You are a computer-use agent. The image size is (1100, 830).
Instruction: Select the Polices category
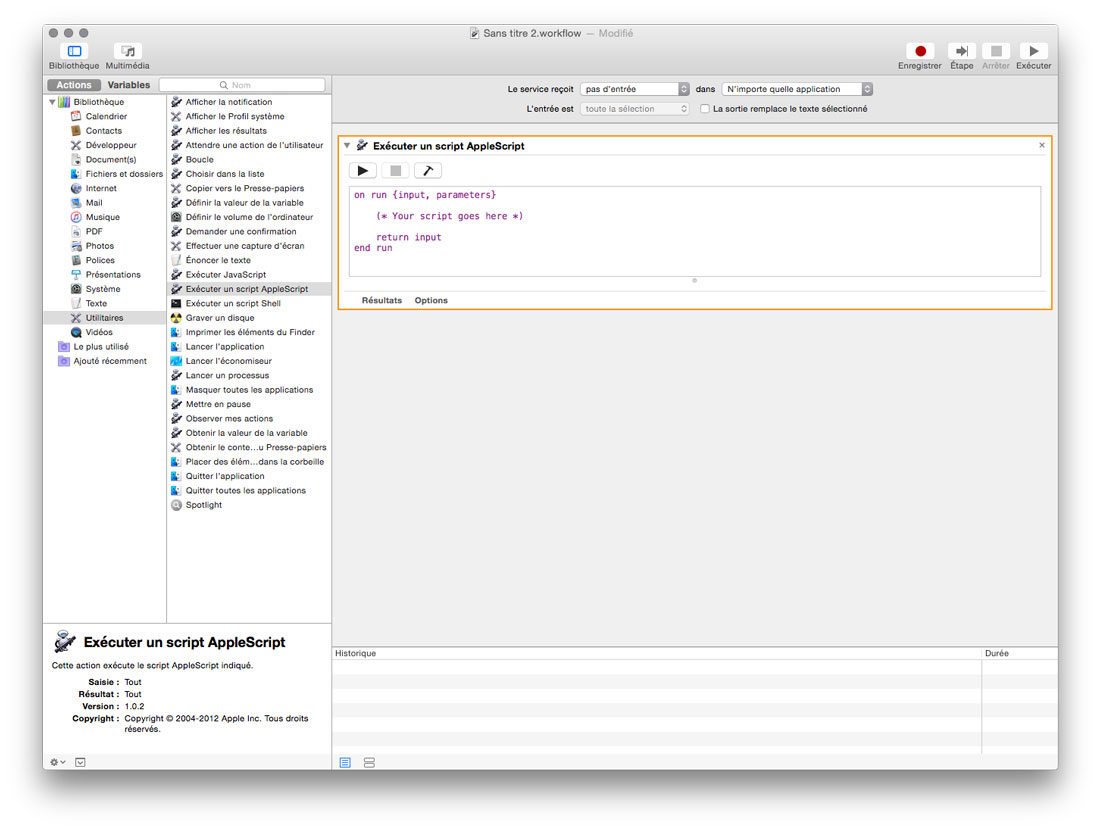point(100,260)
